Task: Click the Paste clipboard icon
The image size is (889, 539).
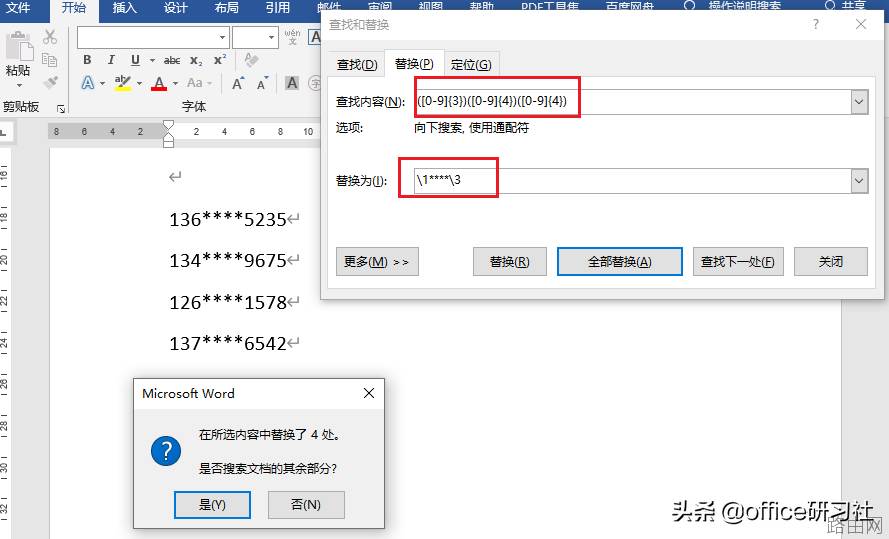Action: (x=18, y=46)
